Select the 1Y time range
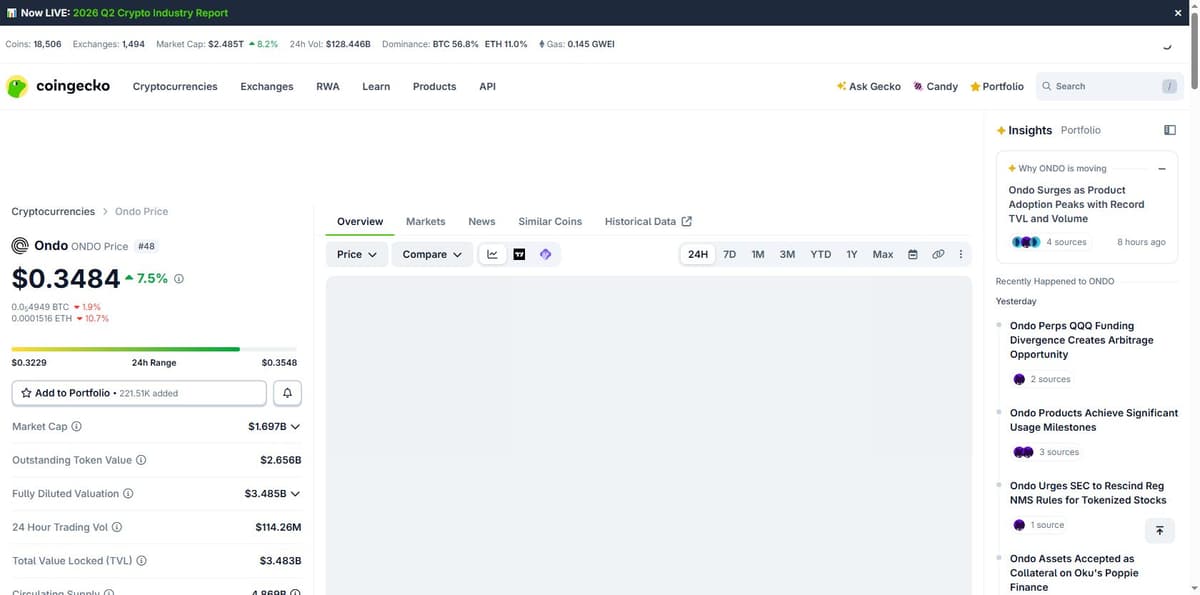This screenshot has height=595, width=1200. coord(852,254)
